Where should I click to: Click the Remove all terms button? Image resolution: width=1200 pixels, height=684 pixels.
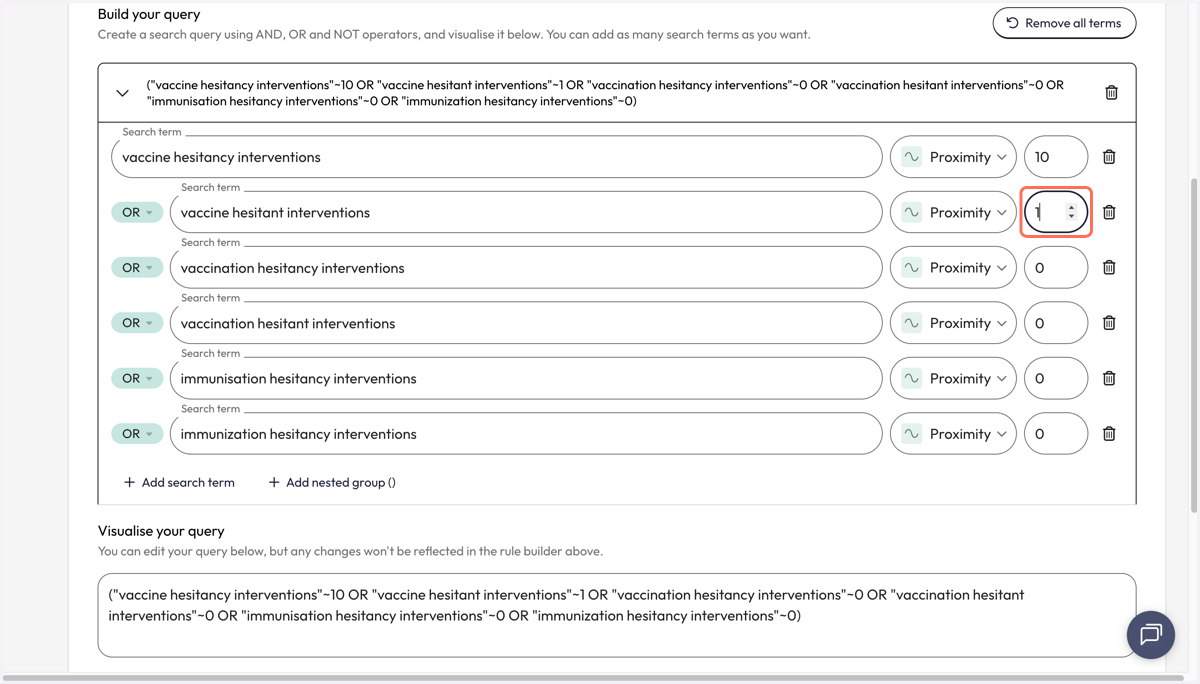pos(1064,23)
